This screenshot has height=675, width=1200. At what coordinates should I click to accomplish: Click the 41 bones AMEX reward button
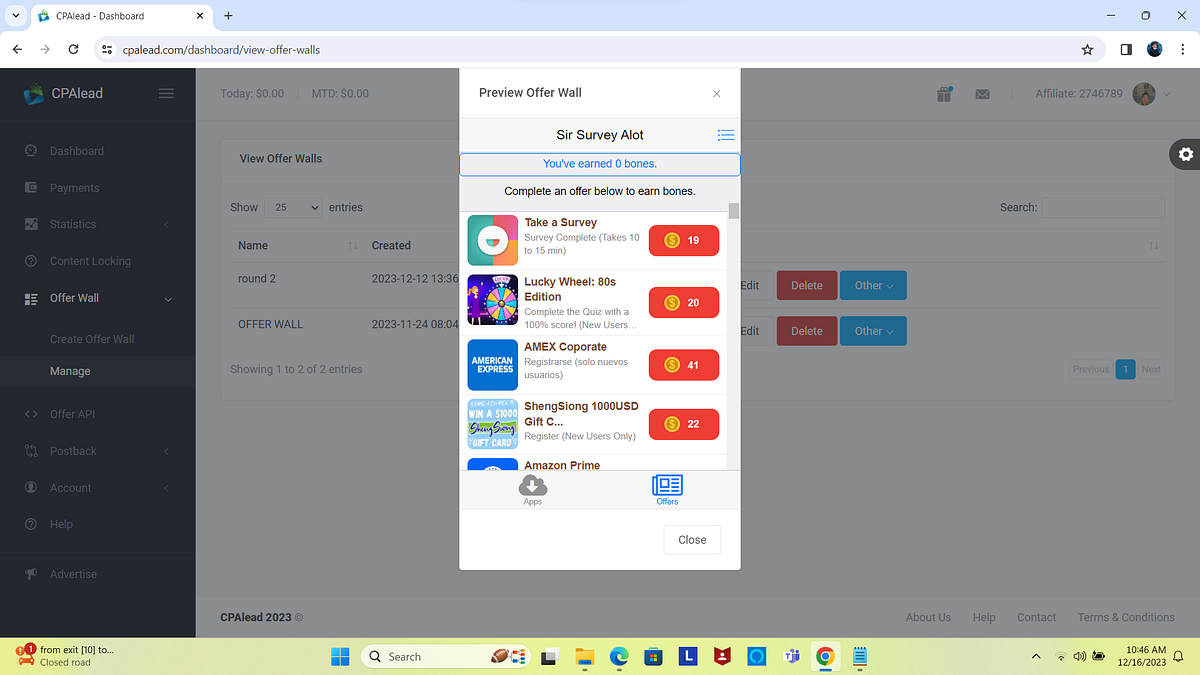684,365
